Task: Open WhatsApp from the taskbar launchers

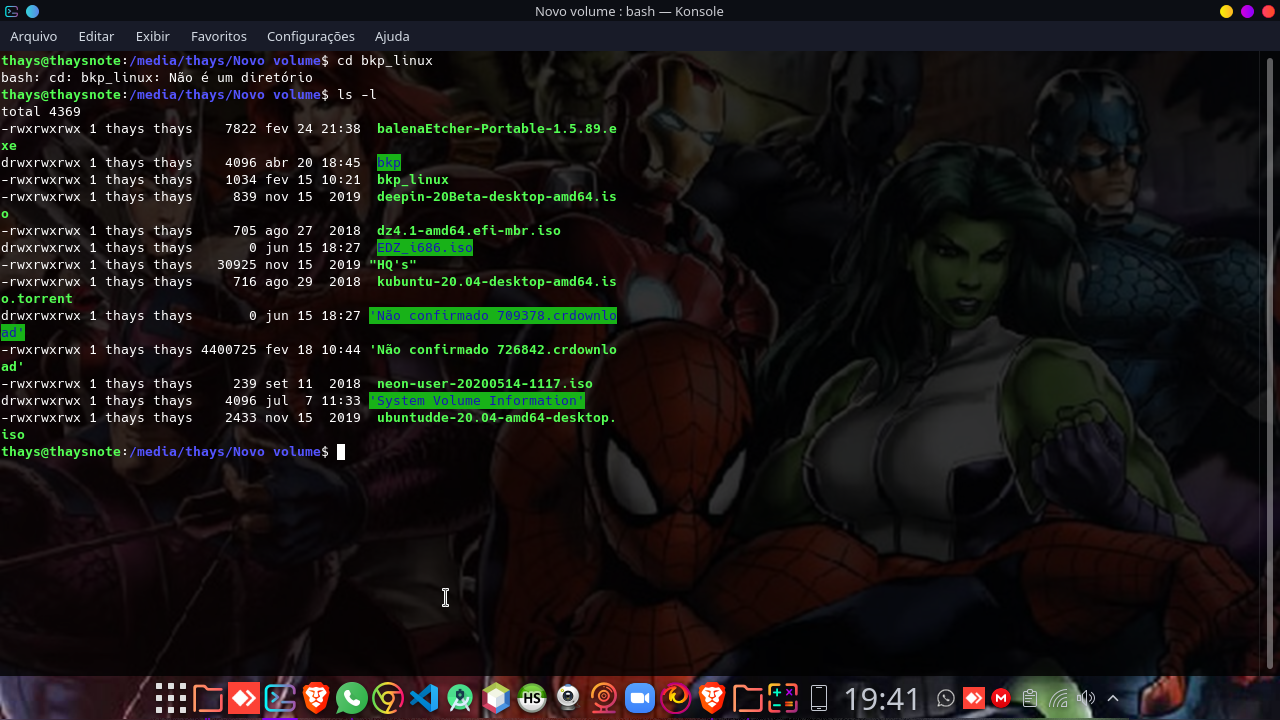Action: pos(352,698)
